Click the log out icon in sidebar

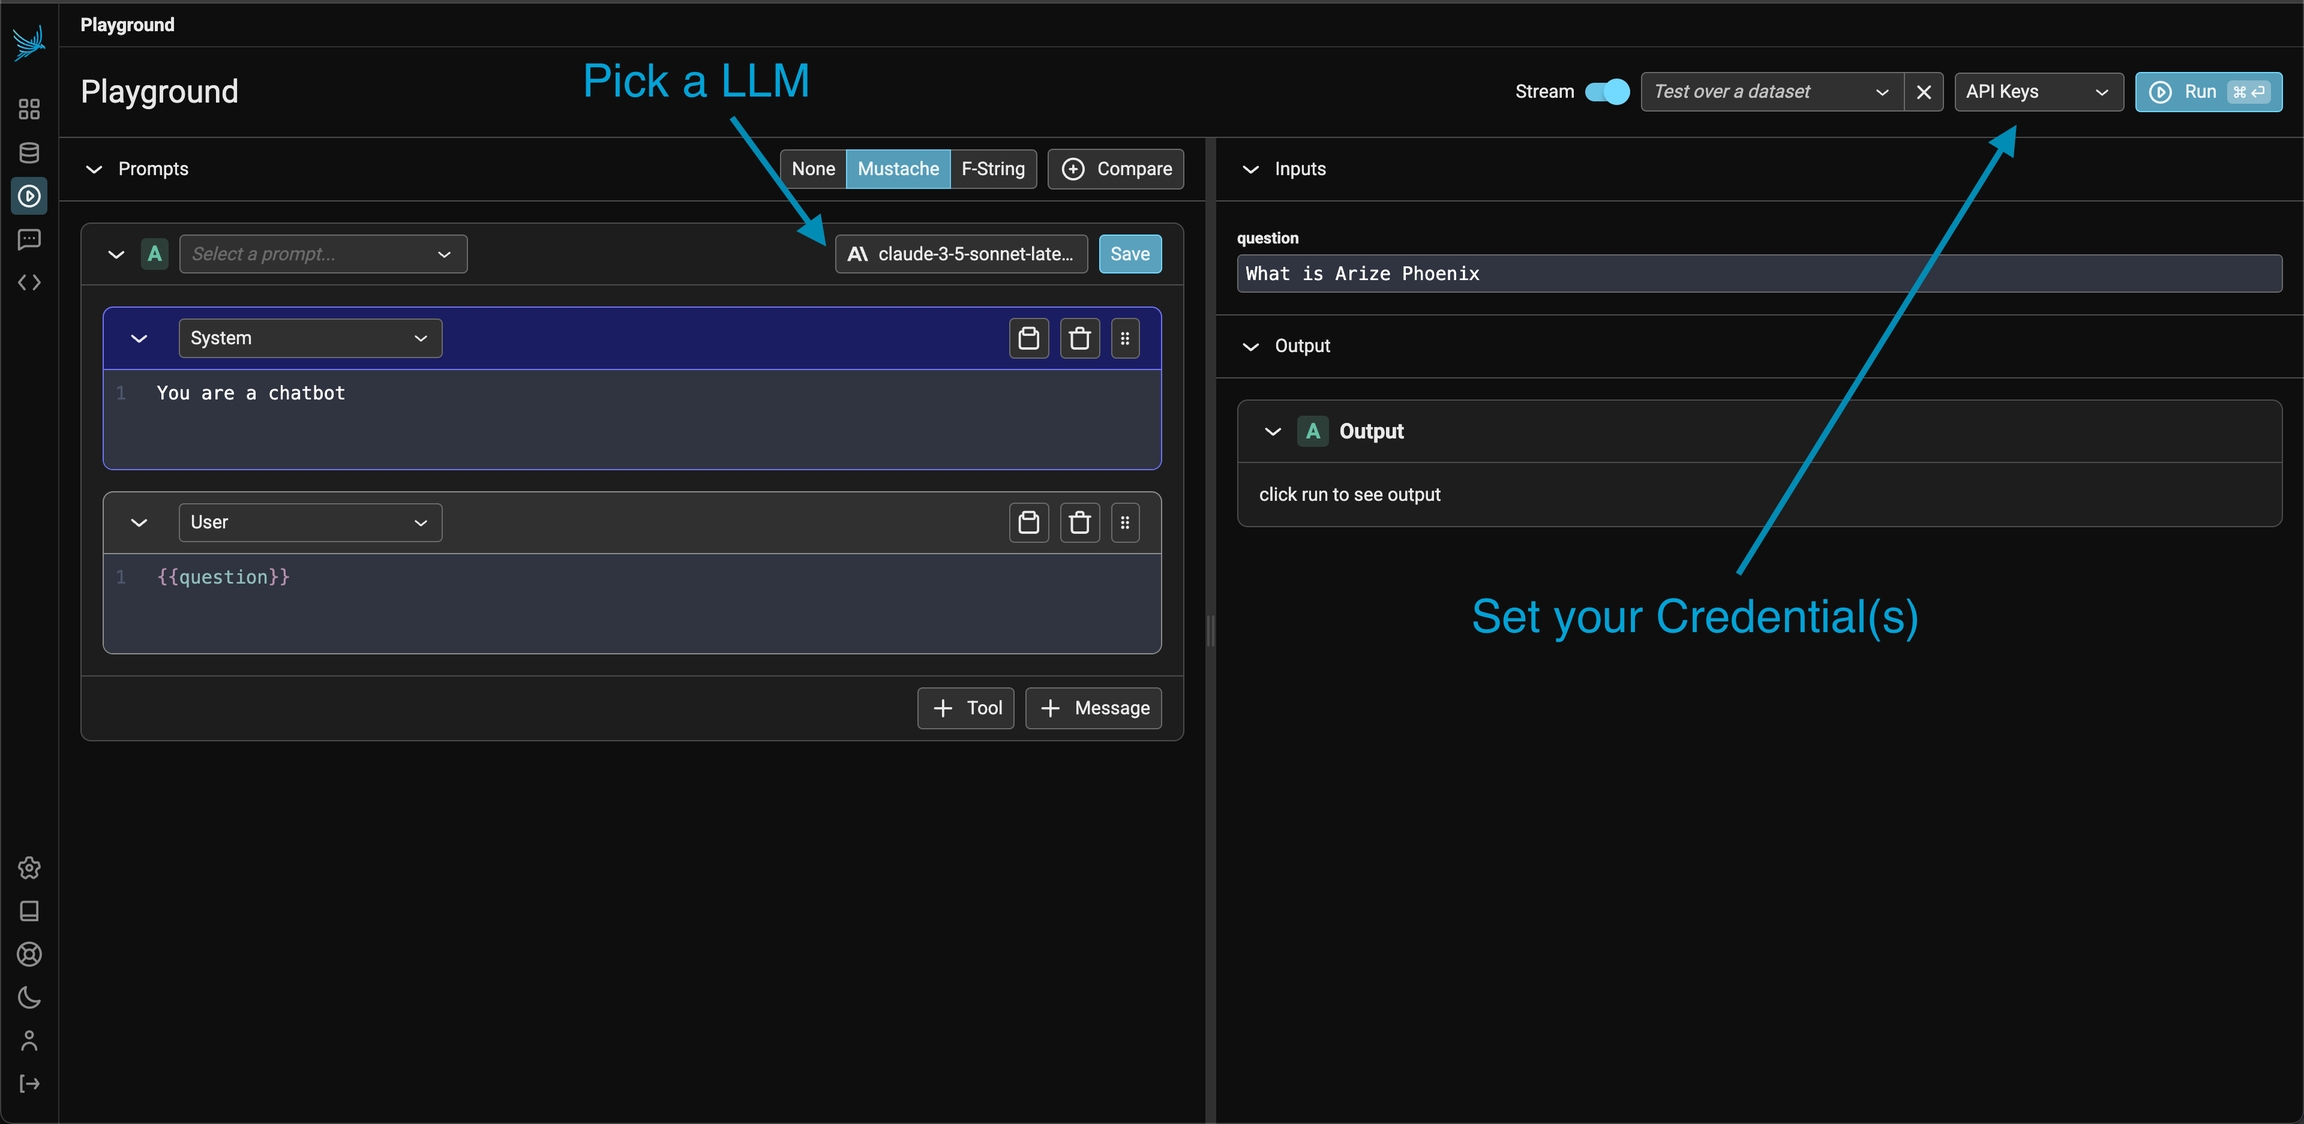pos(29,1084)
